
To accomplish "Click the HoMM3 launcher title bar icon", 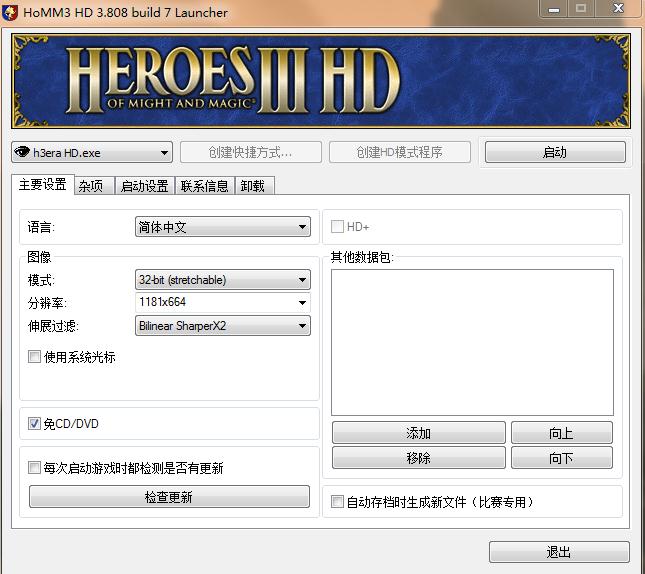I will (9, 12).
